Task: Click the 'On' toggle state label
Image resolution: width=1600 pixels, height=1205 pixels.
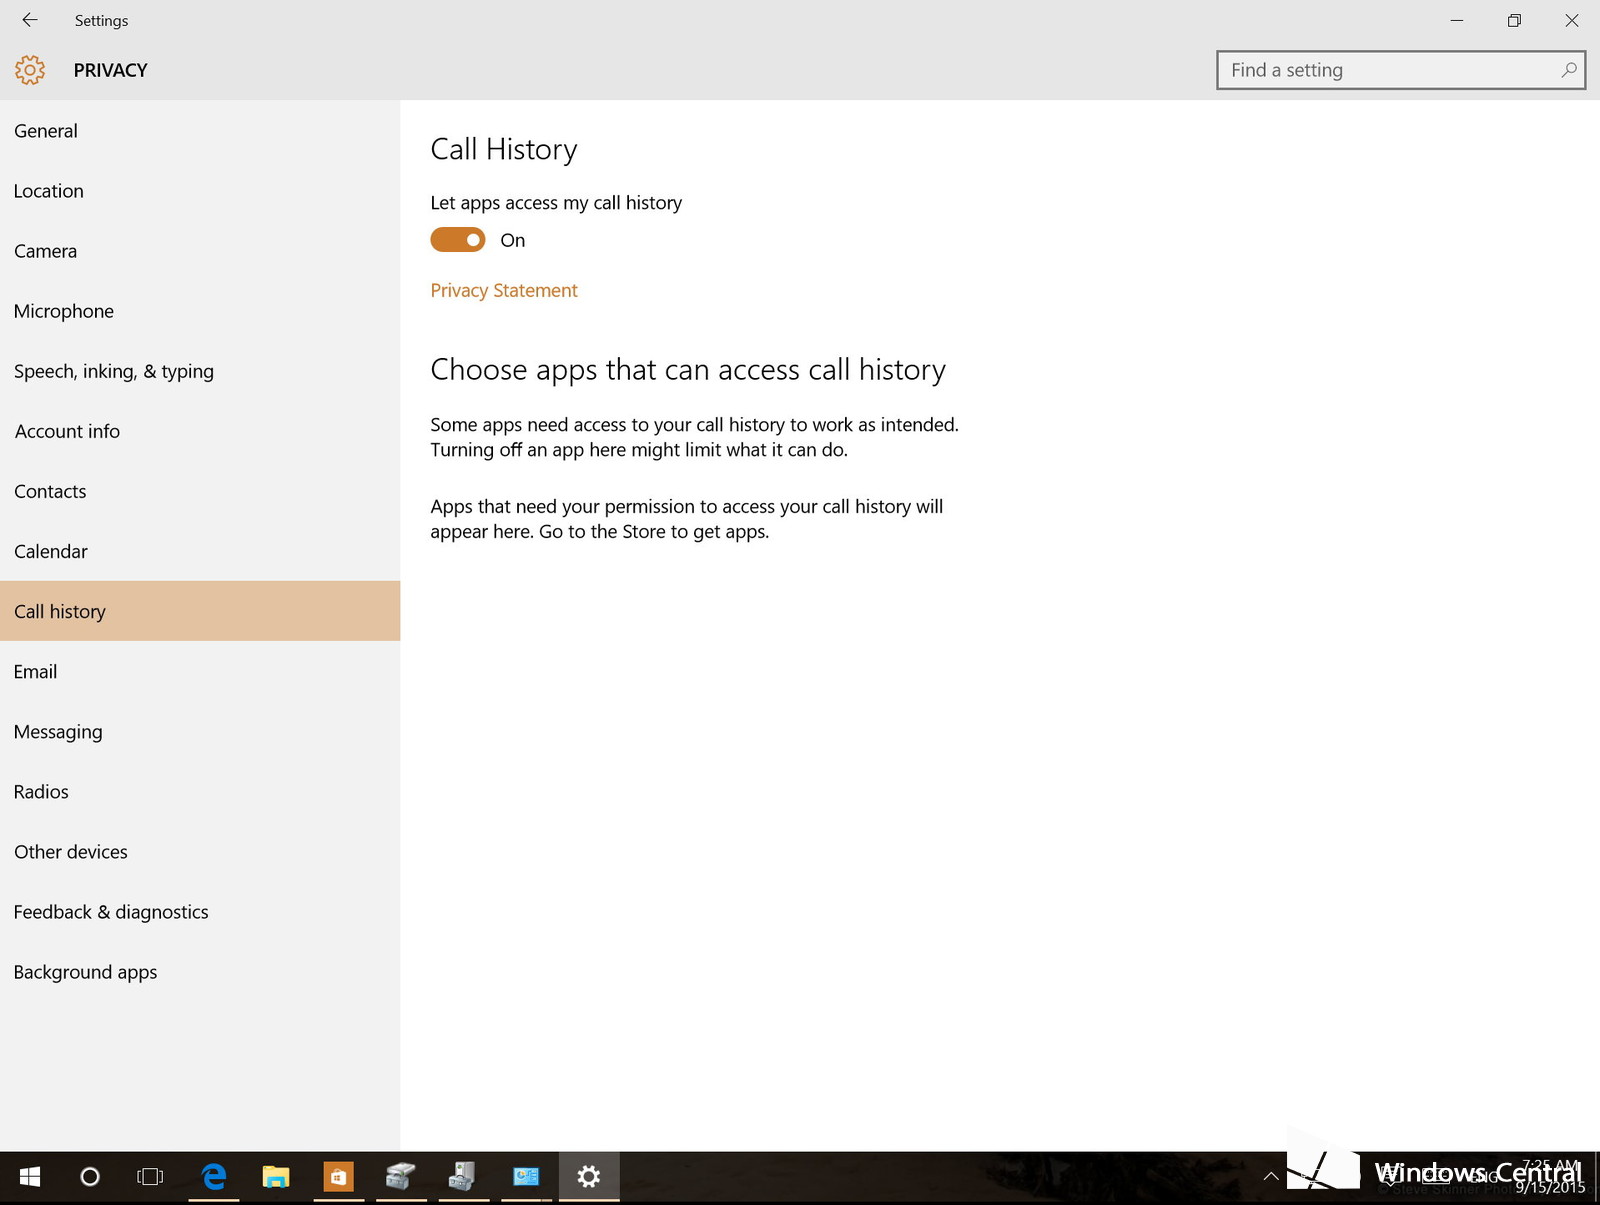Action: click(x=513, y=240)
